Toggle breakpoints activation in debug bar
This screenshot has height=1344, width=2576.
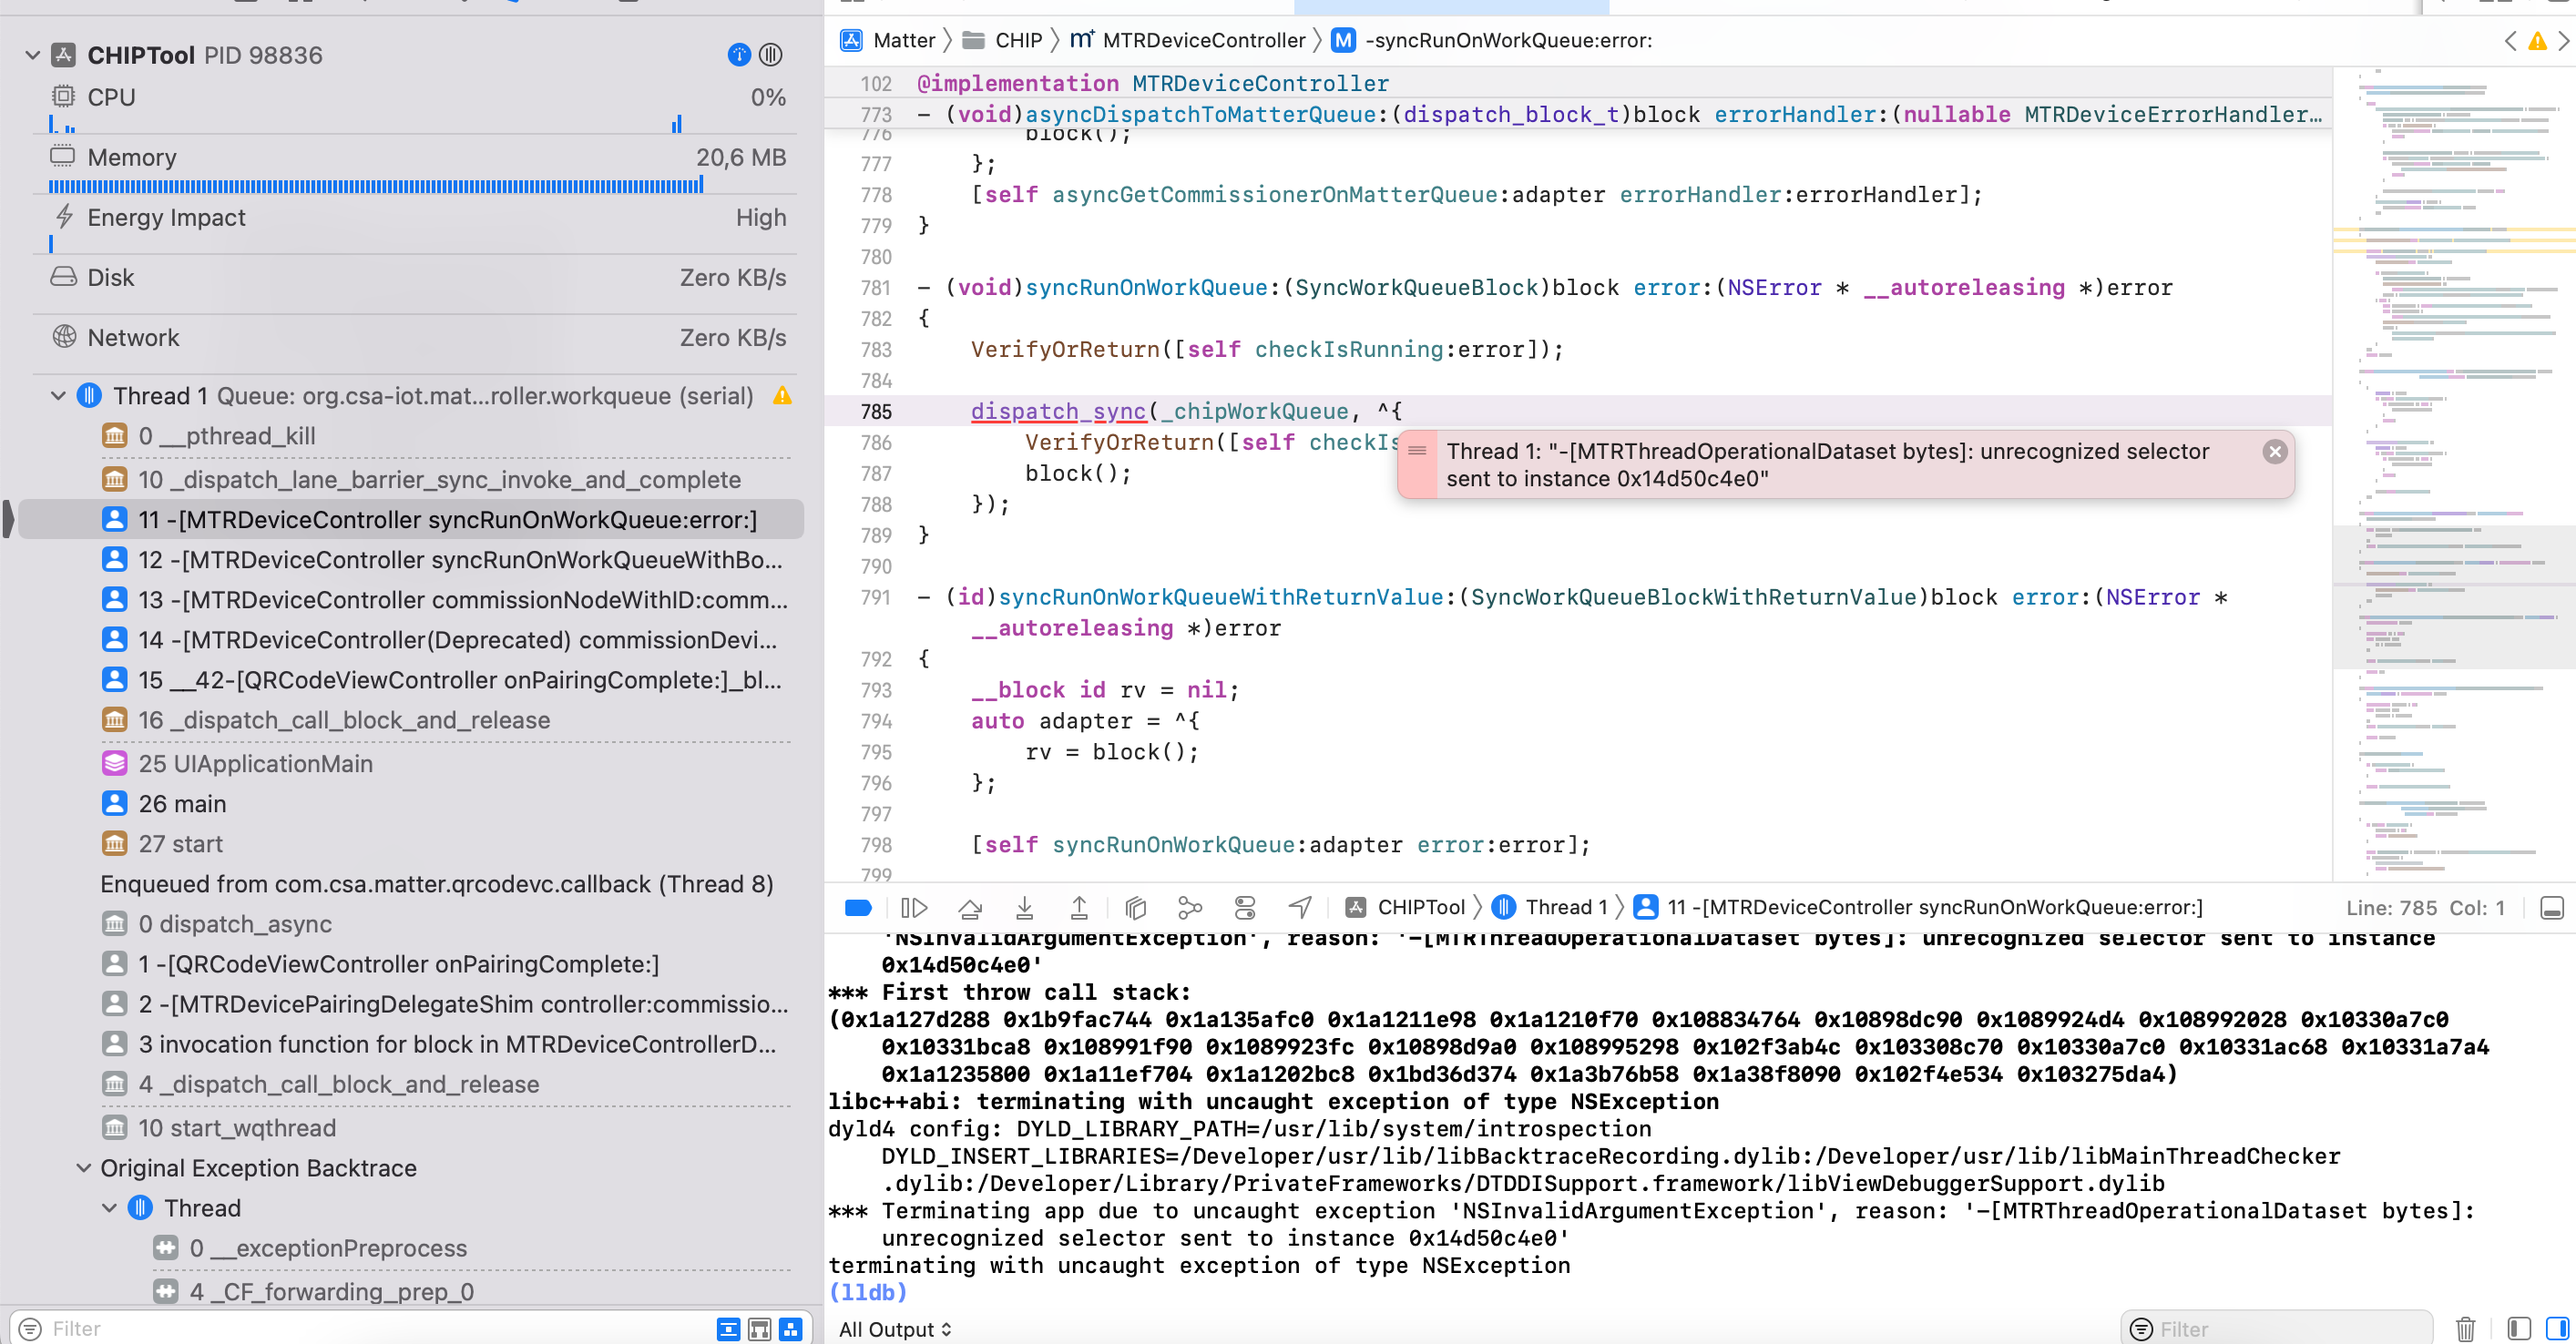click(x=858, y=908)
